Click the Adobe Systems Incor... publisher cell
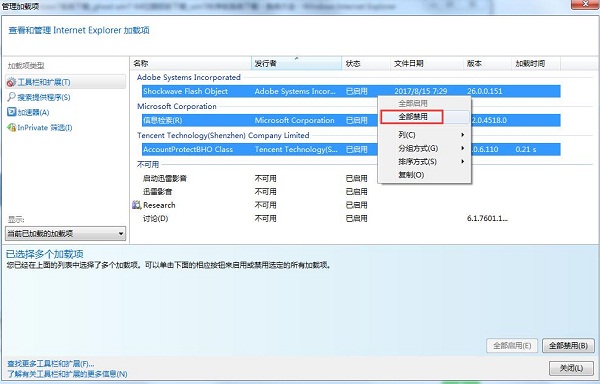600x384 pixels. (295, 91)
